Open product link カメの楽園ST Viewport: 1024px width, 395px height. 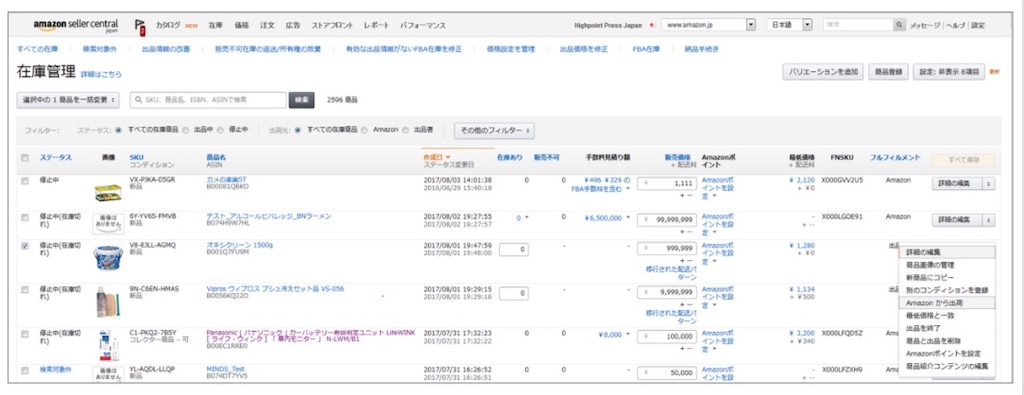click(x=227, y=179)
